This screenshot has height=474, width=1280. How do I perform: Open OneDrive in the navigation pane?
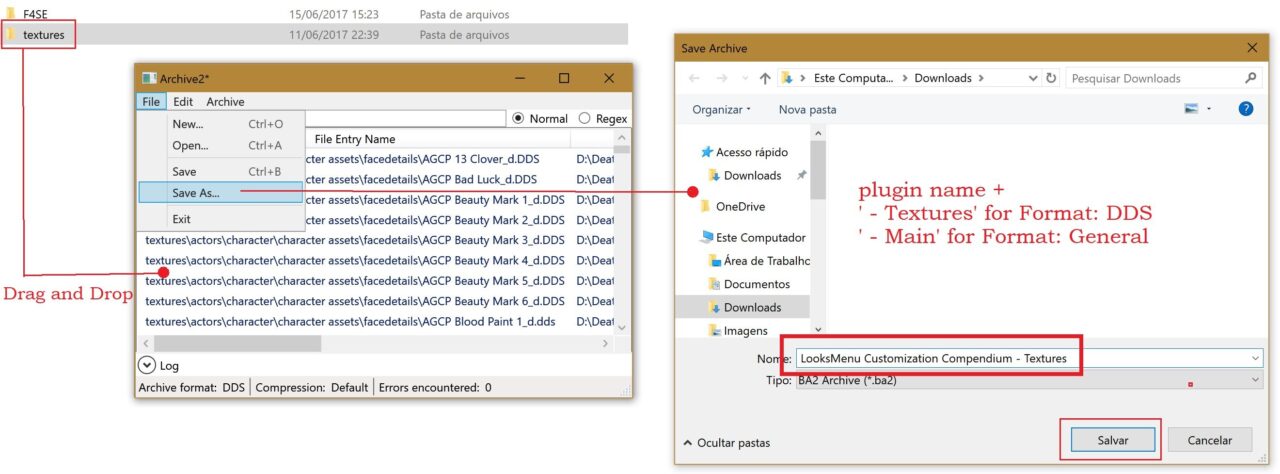pyautogui.click(x=740, y=206)
